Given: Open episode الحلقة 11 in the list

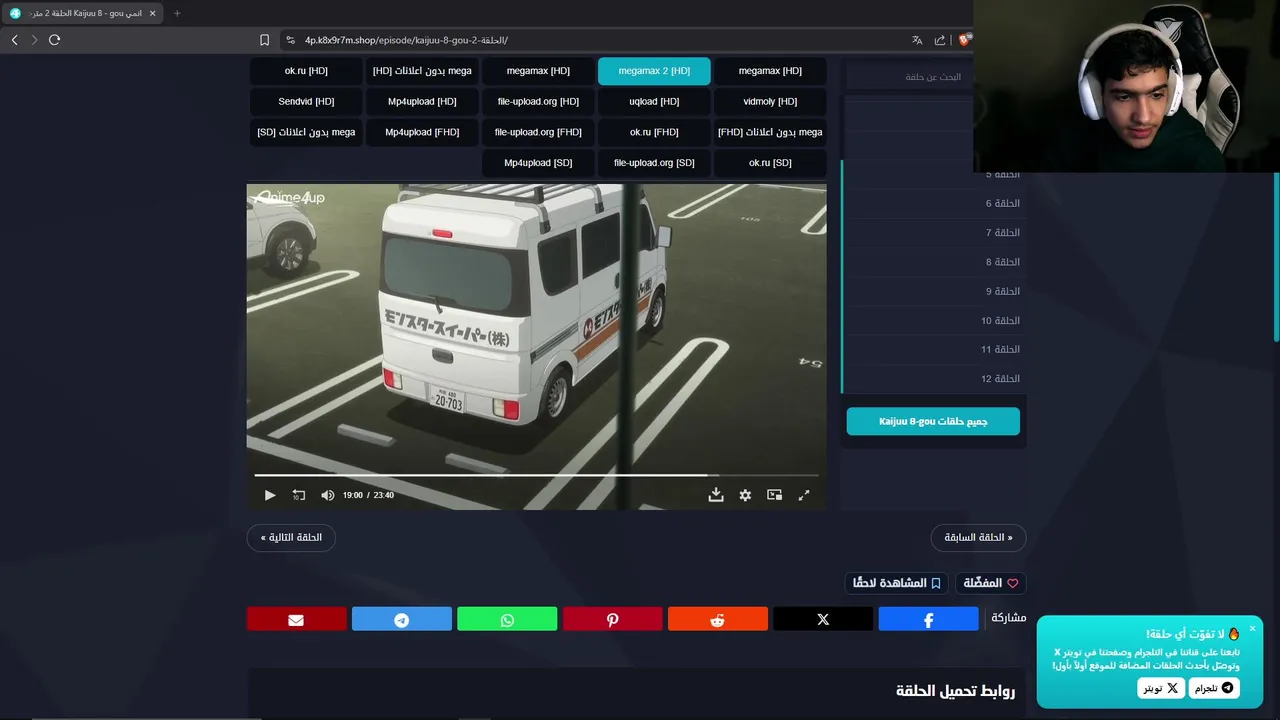Looking at the screenshot, I should (x=934, y=350).
